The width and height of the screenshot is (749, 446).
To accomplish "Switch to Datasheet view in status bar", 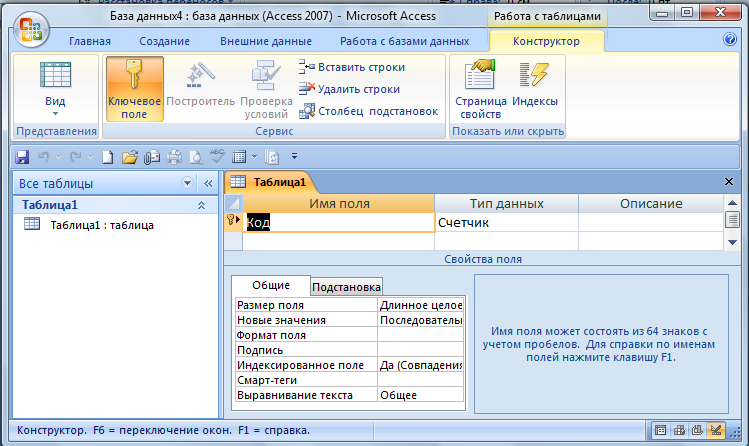I will [x=660, y=431].
